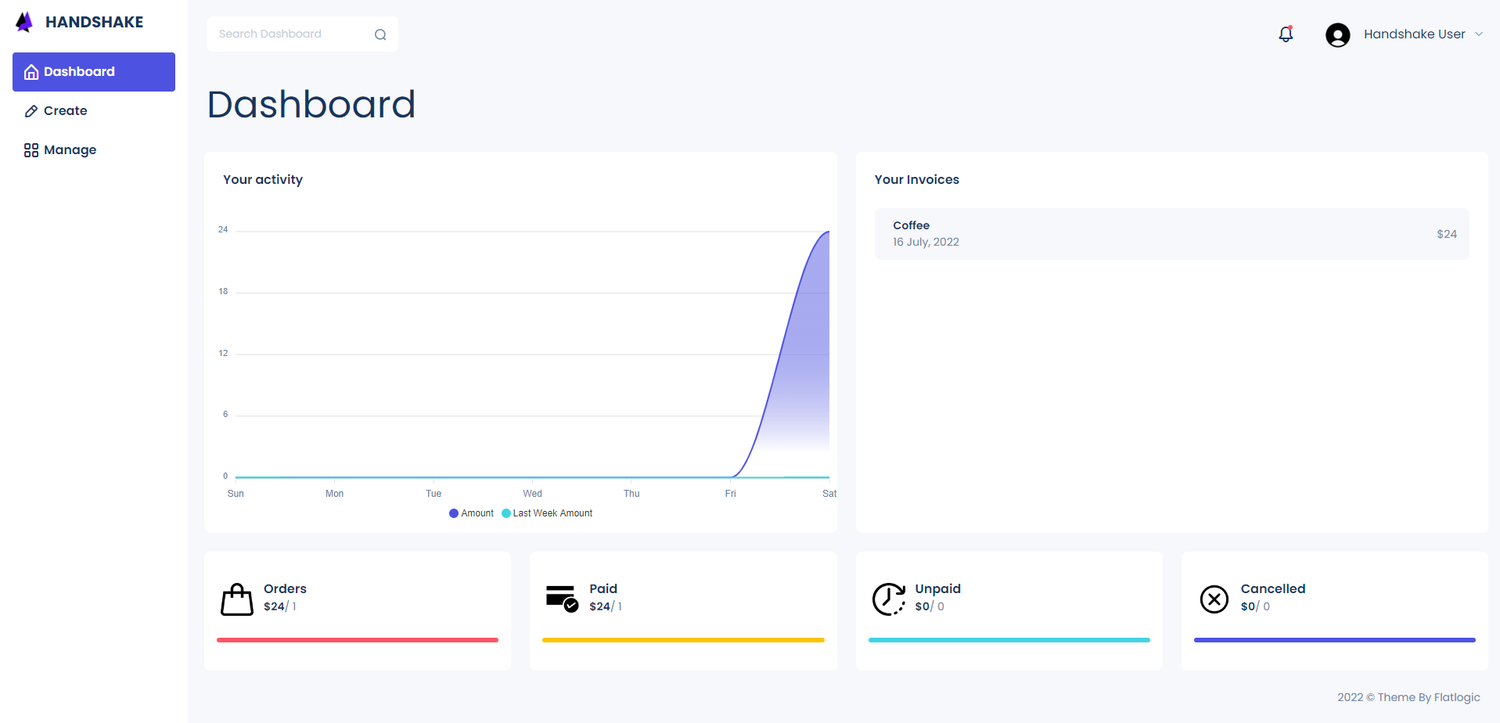Click the red Orders progress bar
The image size is (1500, 723).
click(357, 640)
